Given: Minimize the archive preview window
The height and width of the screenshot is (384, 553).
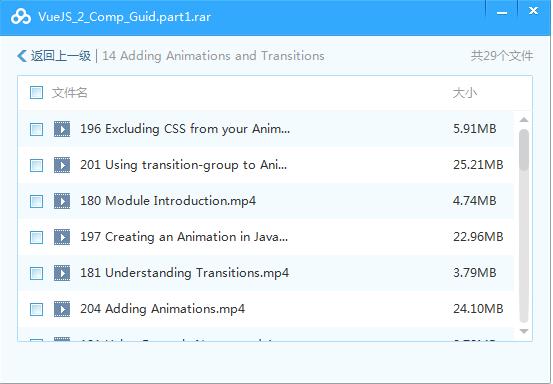Looking at the screenshot, I should tap(502, 12).
